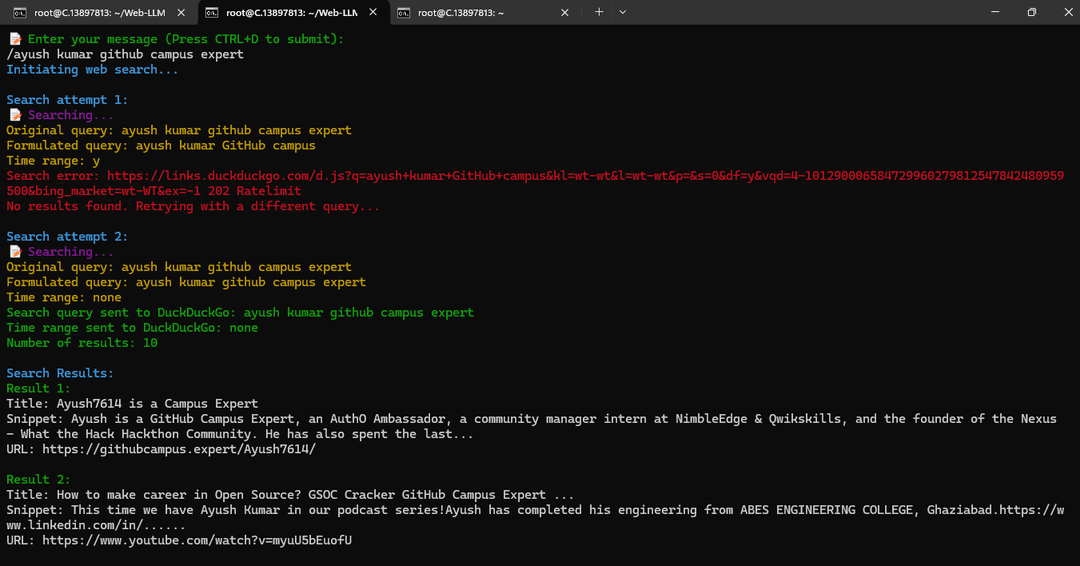Image resolution: width=1080 pixels, height=566 pixels.
Task: Click the terminal icon on third tab
Action: 404,13
